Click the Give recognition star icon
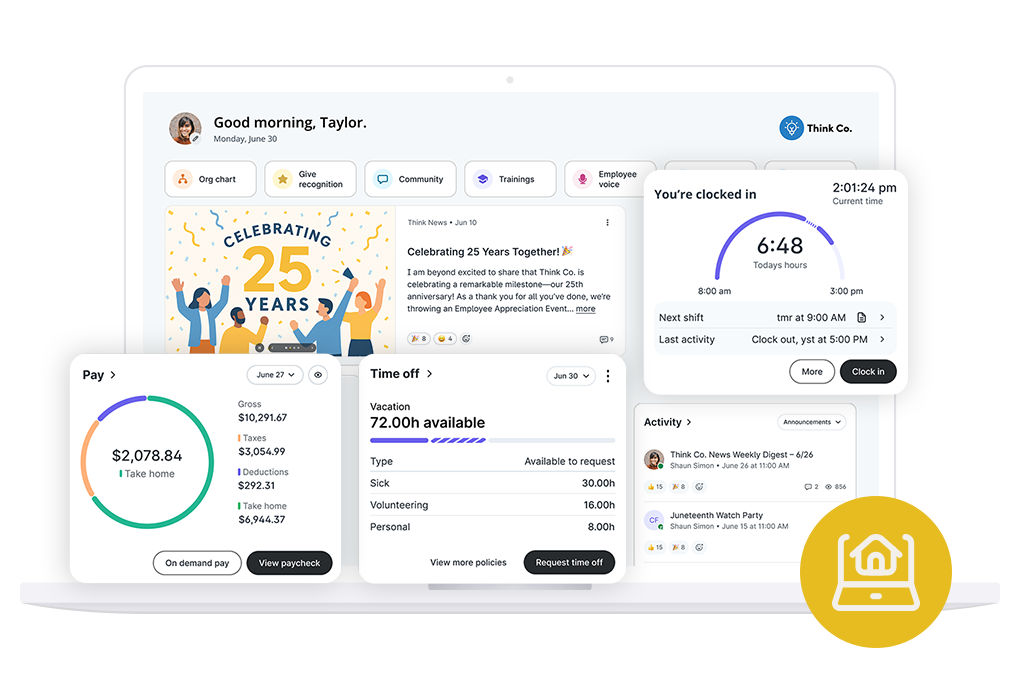The image size is (1020, 680). [x=283, y=179]
